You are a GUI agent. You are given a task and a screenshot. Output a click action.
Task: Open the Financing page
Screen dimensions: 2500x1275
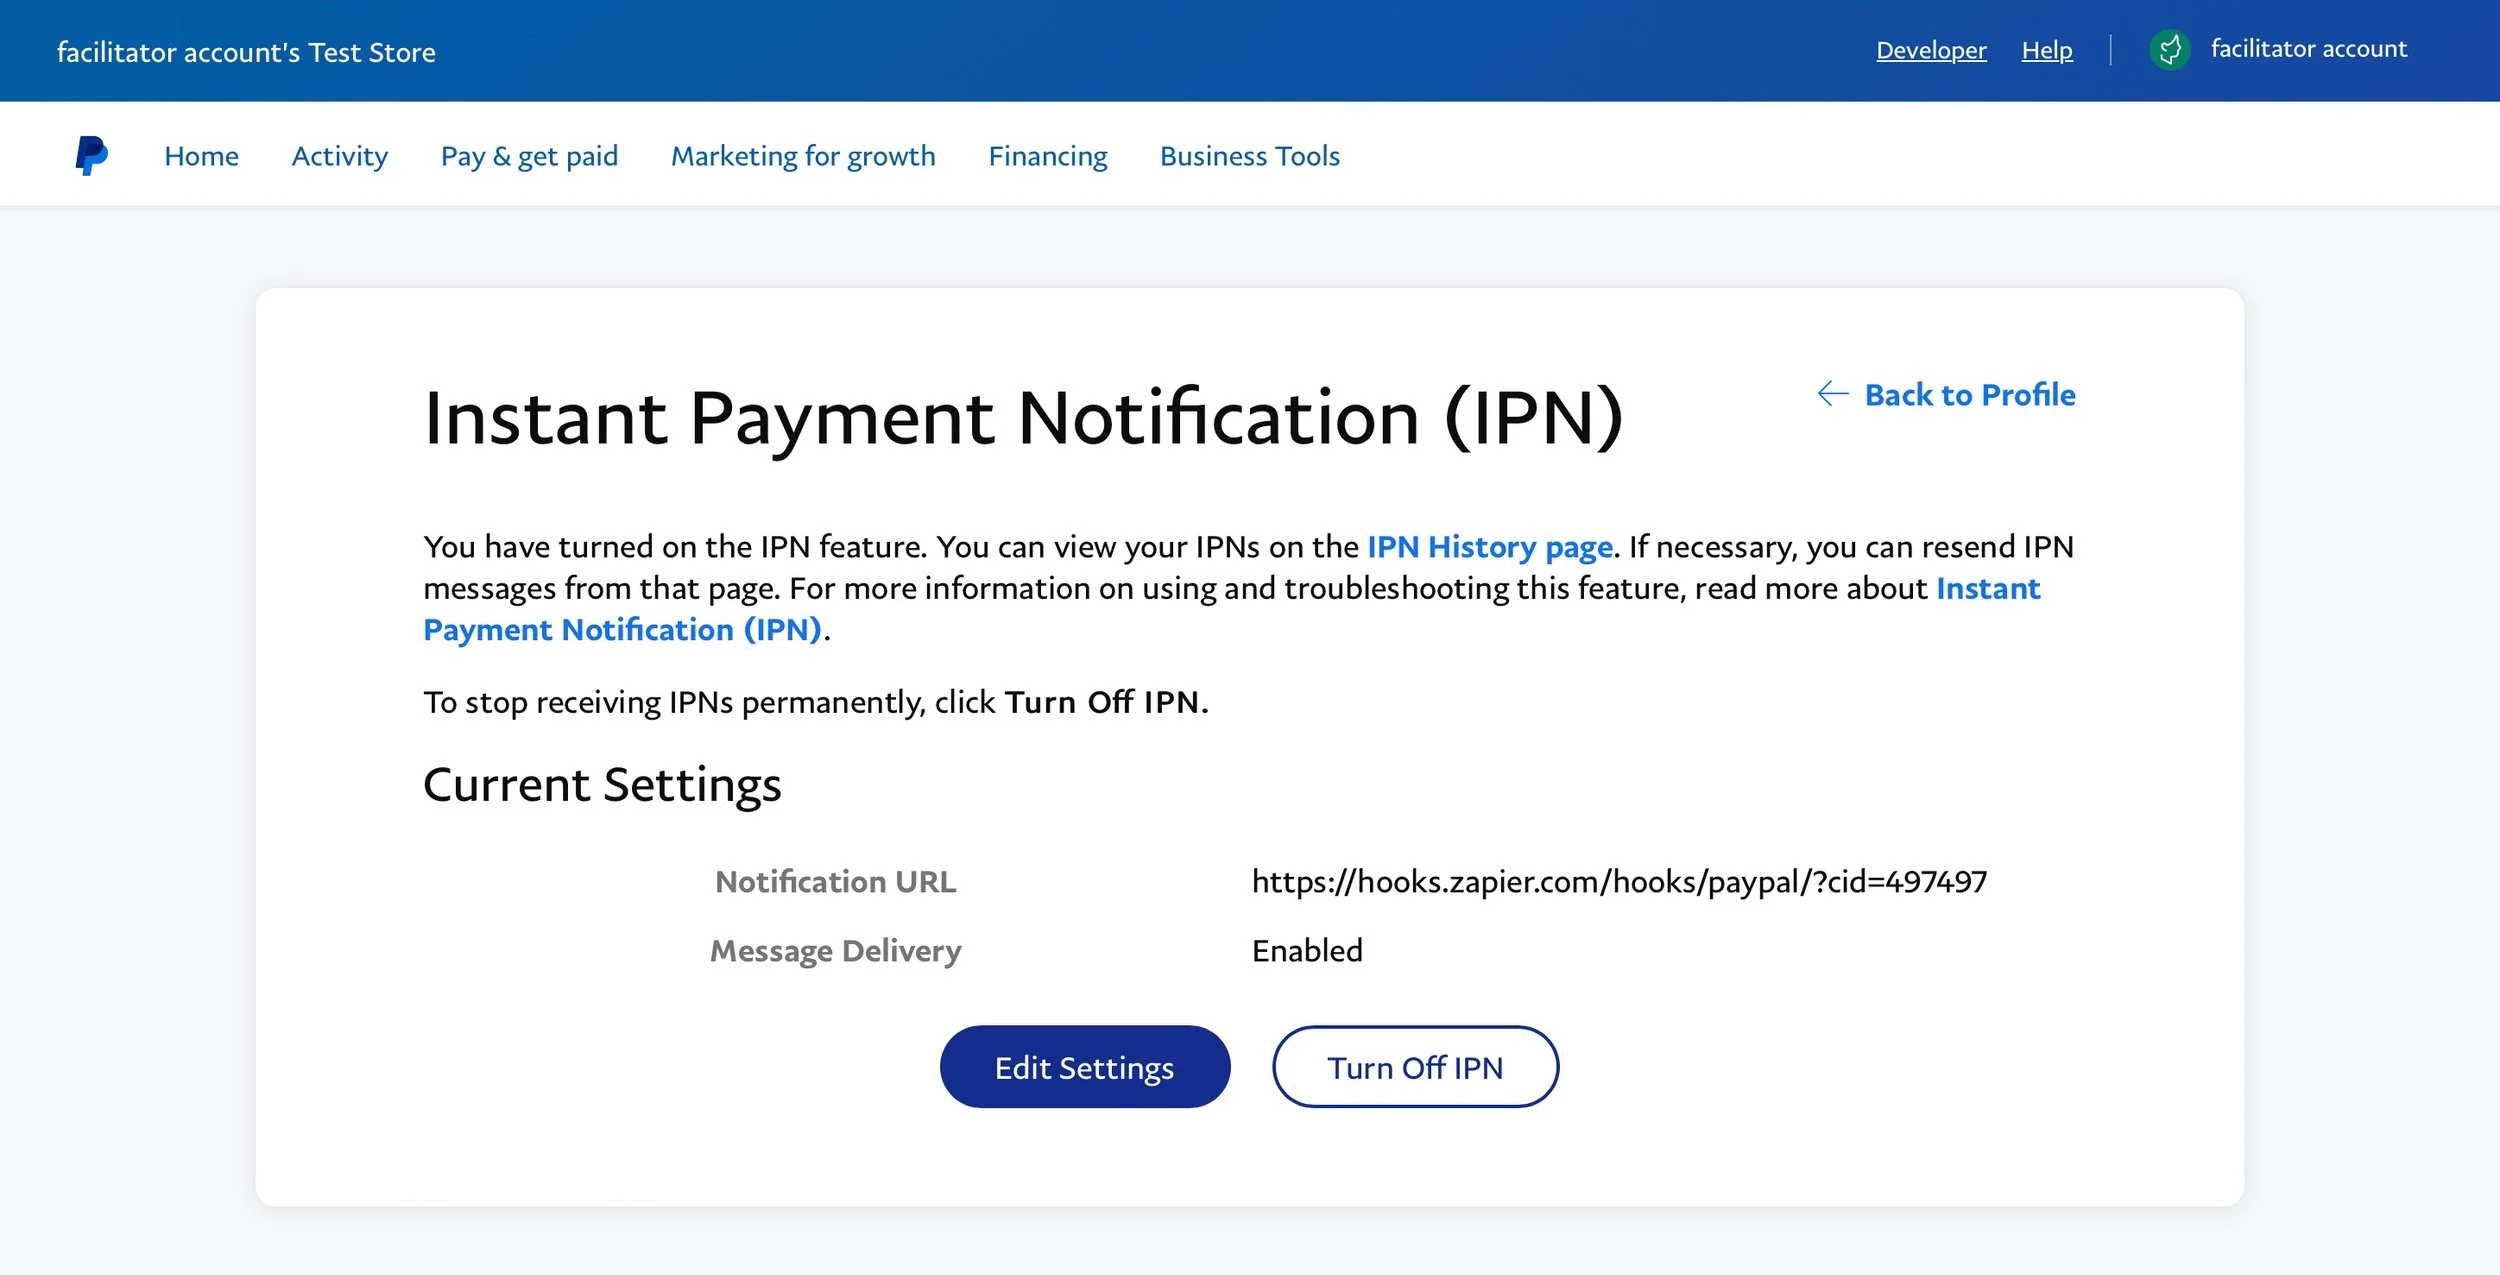click(x=1046, y=155)
